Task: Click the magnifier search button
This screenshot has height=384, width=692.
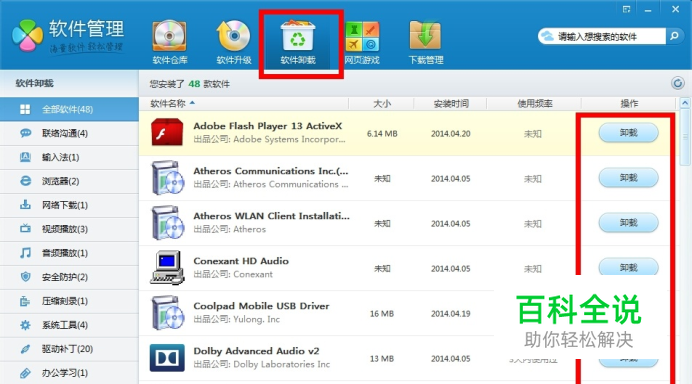Action: pyautogui.click(x=674, y=36)
